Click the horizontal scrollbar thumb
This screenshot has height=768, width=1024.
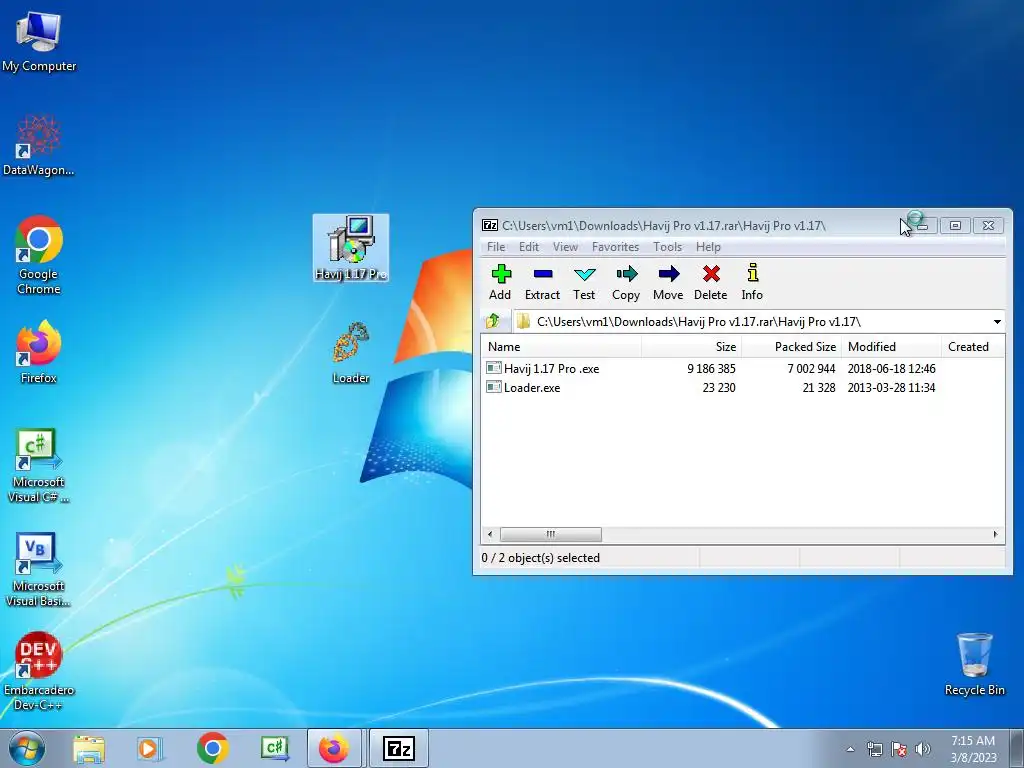551,534
